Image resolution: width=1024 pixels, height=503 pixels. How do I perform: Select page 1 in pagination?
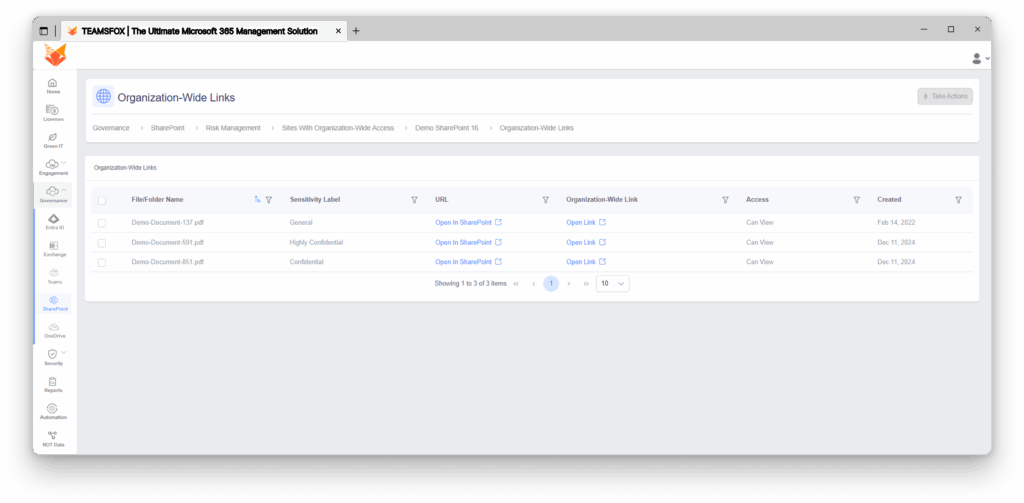click(x=551, y=284)
